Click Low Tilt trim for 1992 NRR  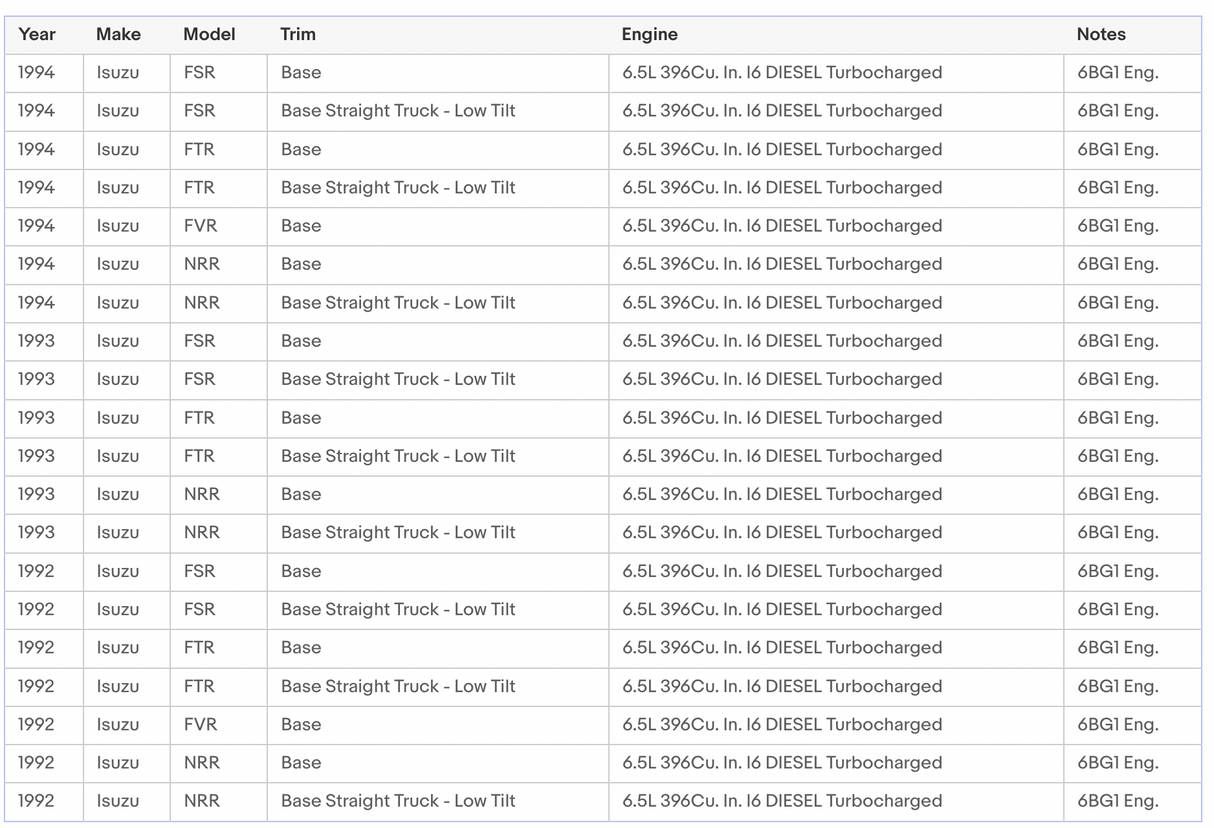(x=398, y=801)
